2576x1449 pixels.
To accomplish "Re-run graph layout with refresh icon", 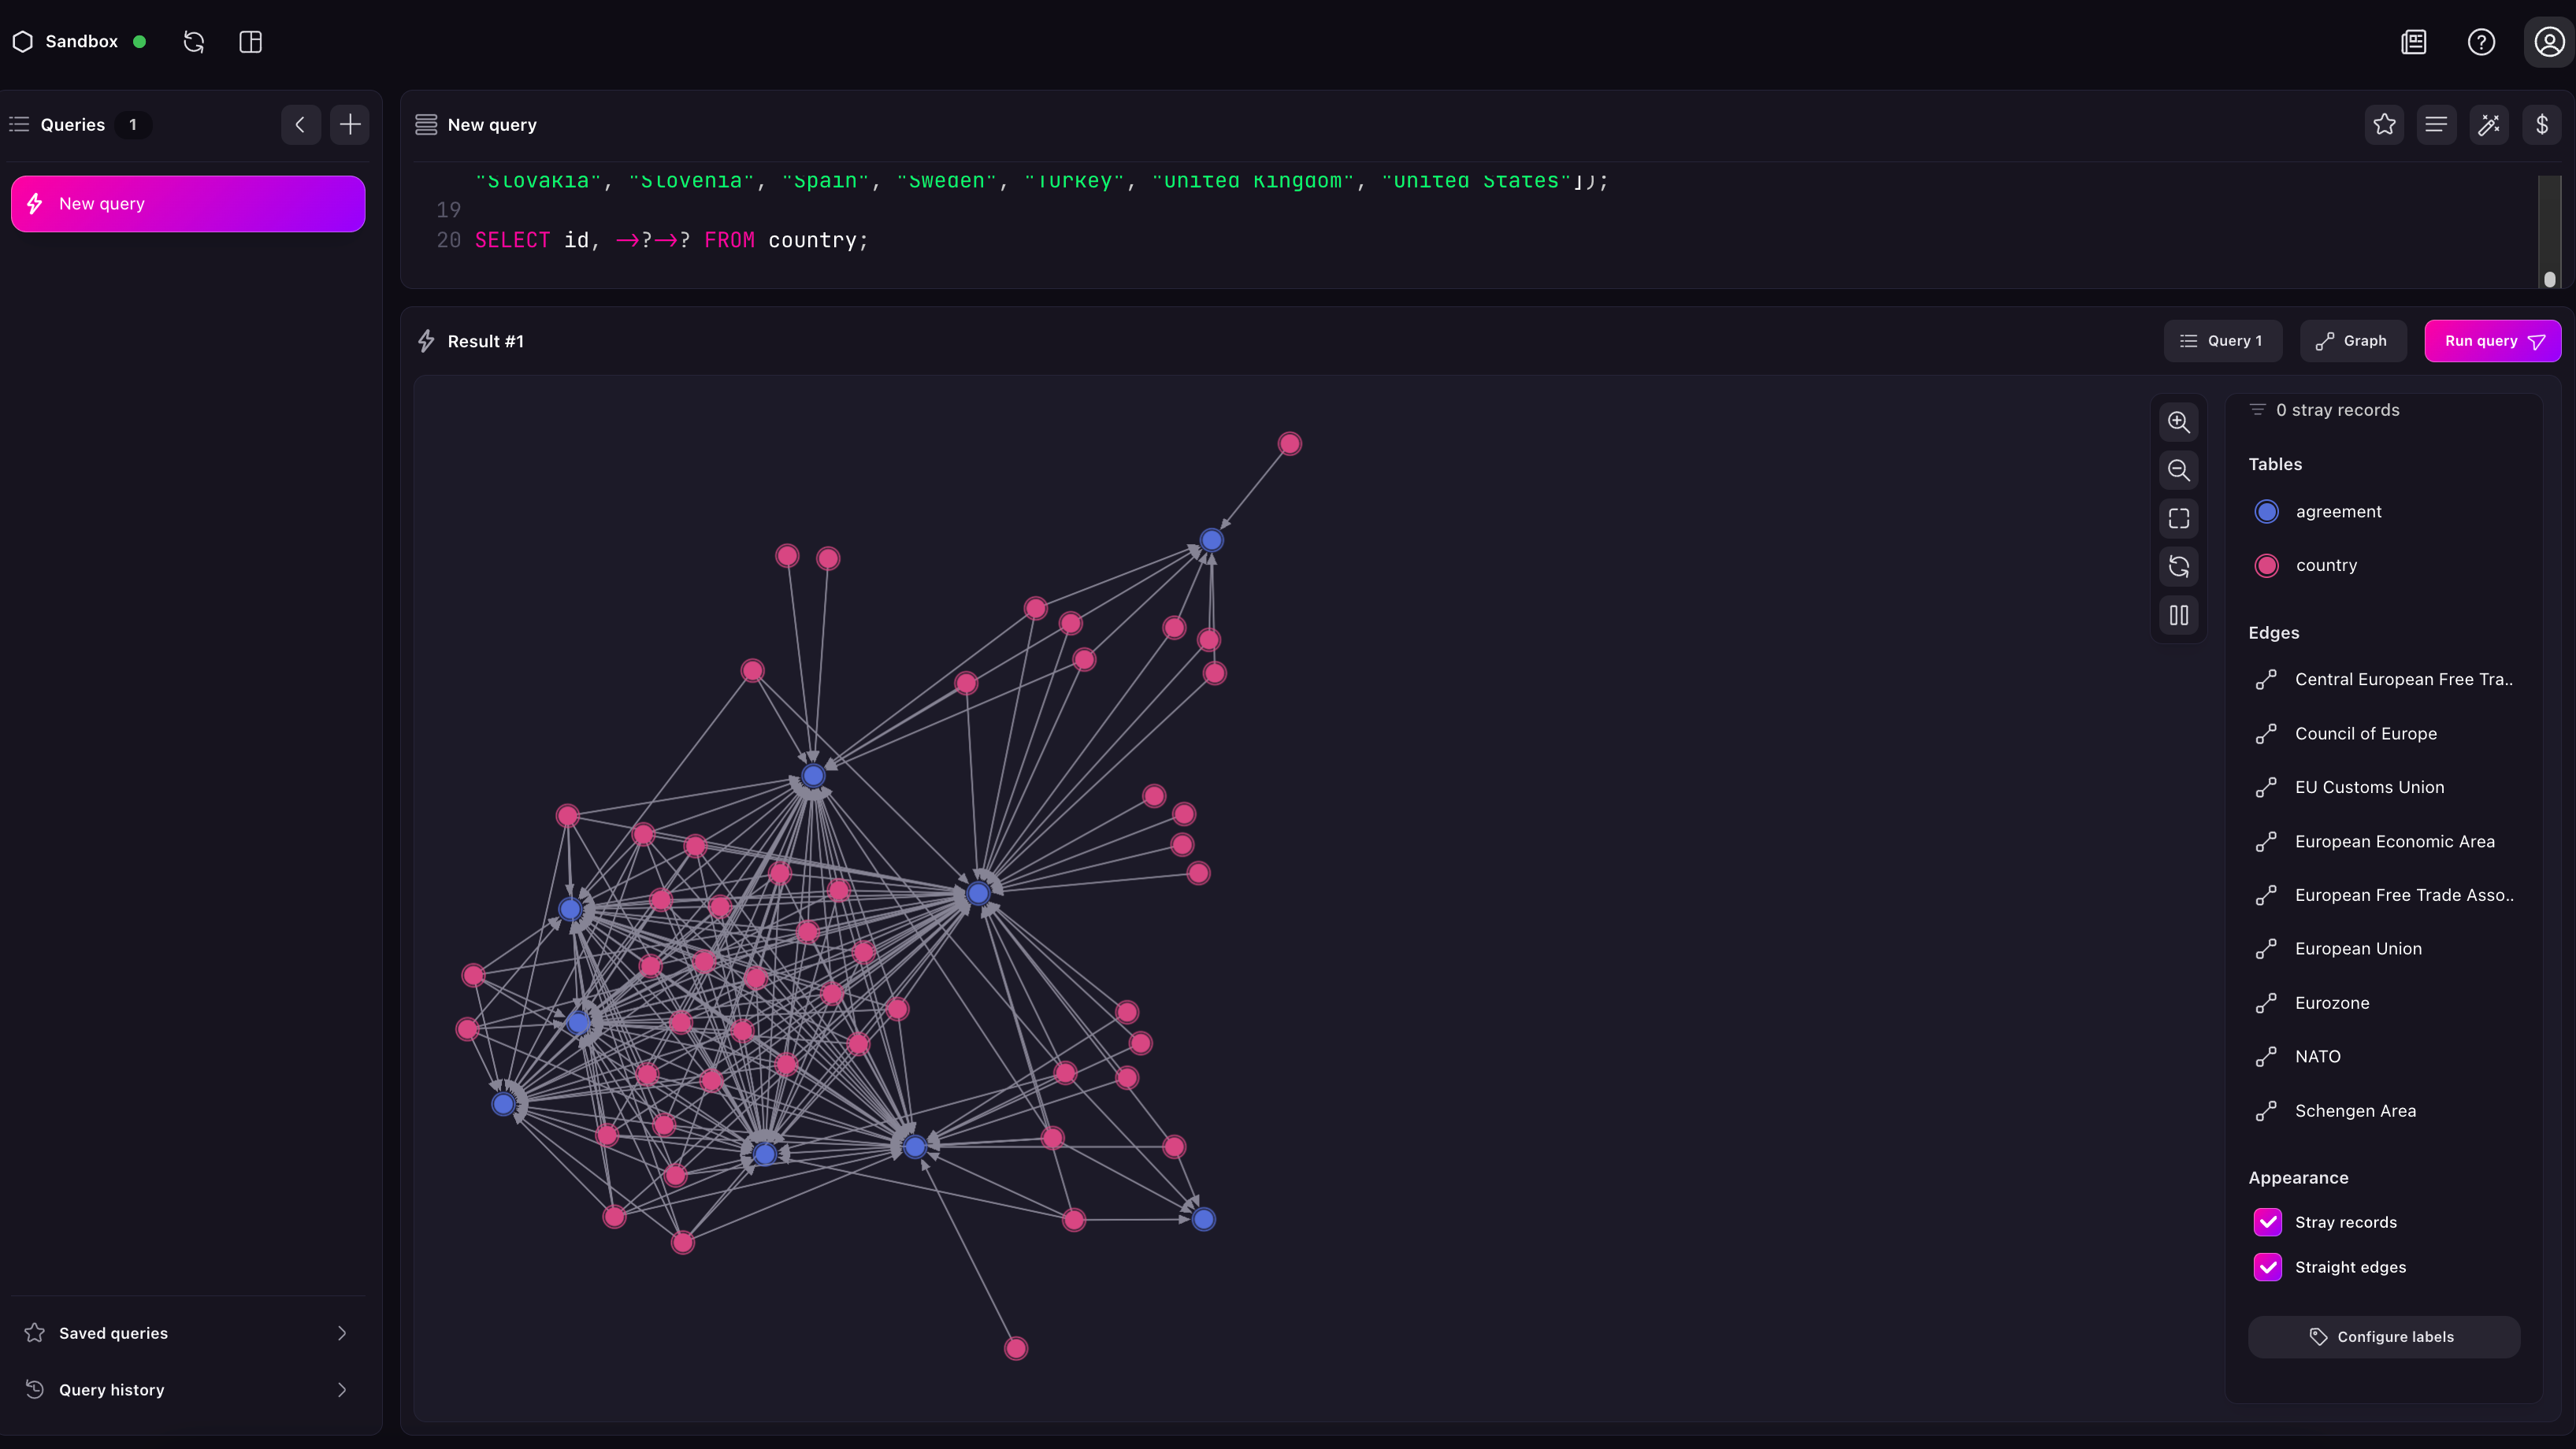I will (2180, 567).
